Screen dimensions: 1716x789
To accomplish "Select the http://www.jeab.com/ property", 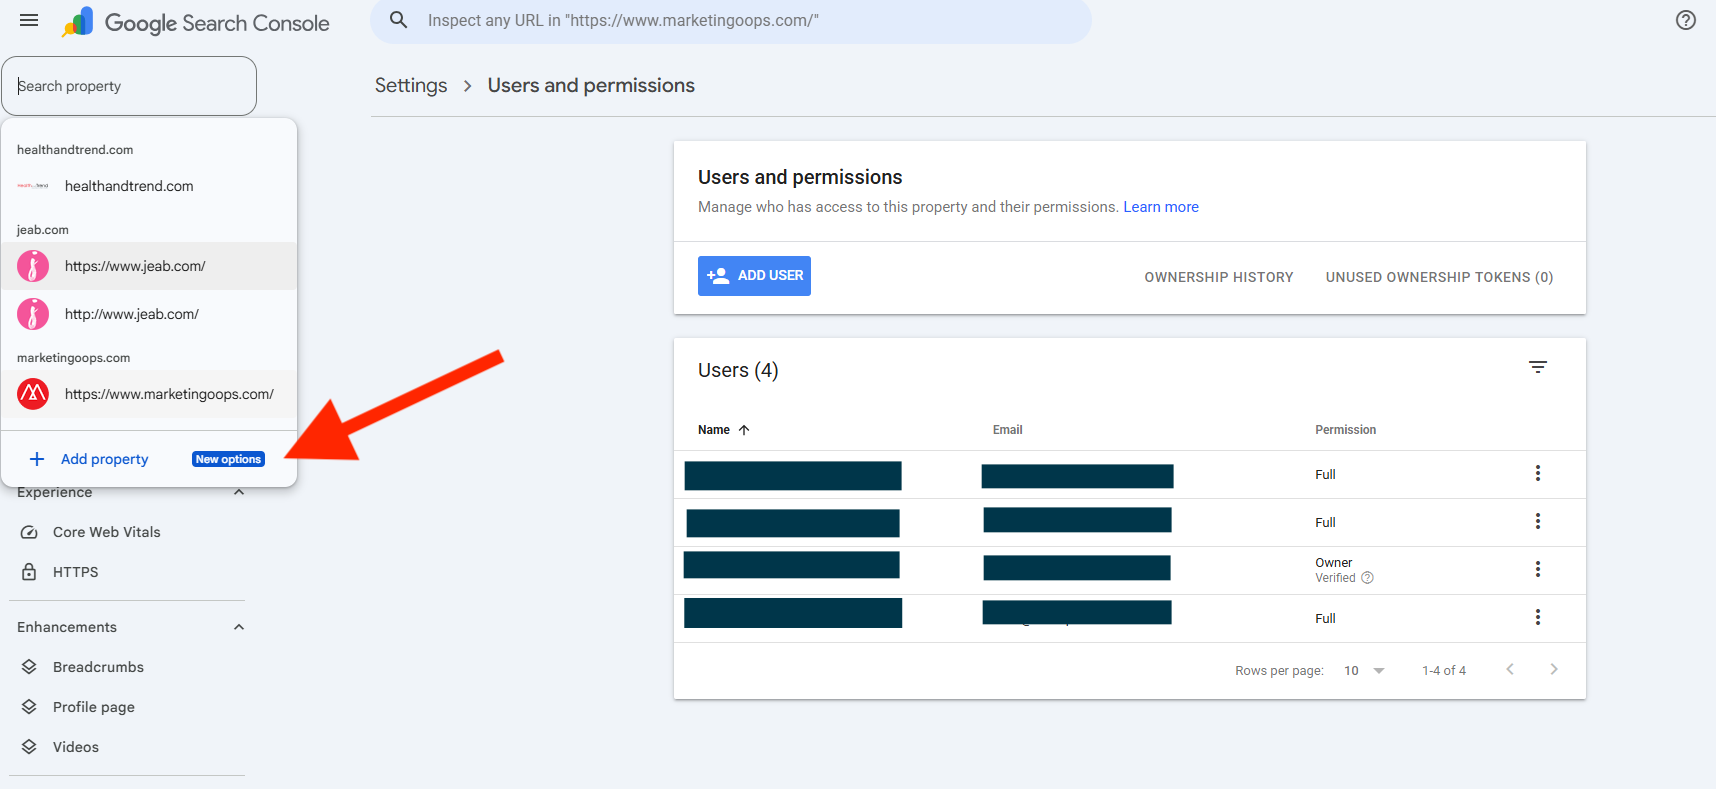I will click(x=149, y=314).
